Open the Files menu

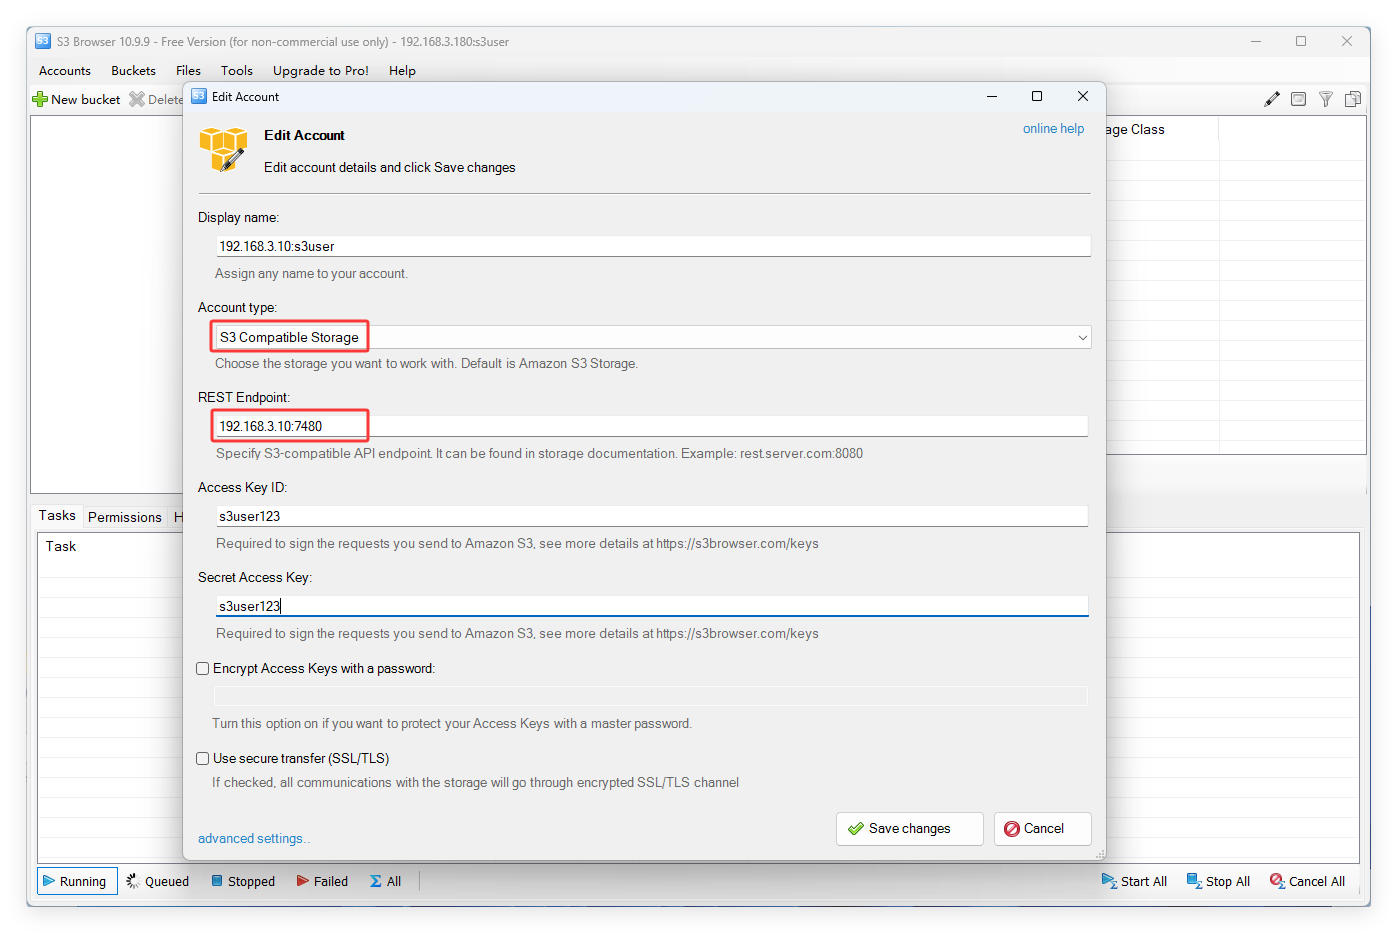[x=188, y=71]
